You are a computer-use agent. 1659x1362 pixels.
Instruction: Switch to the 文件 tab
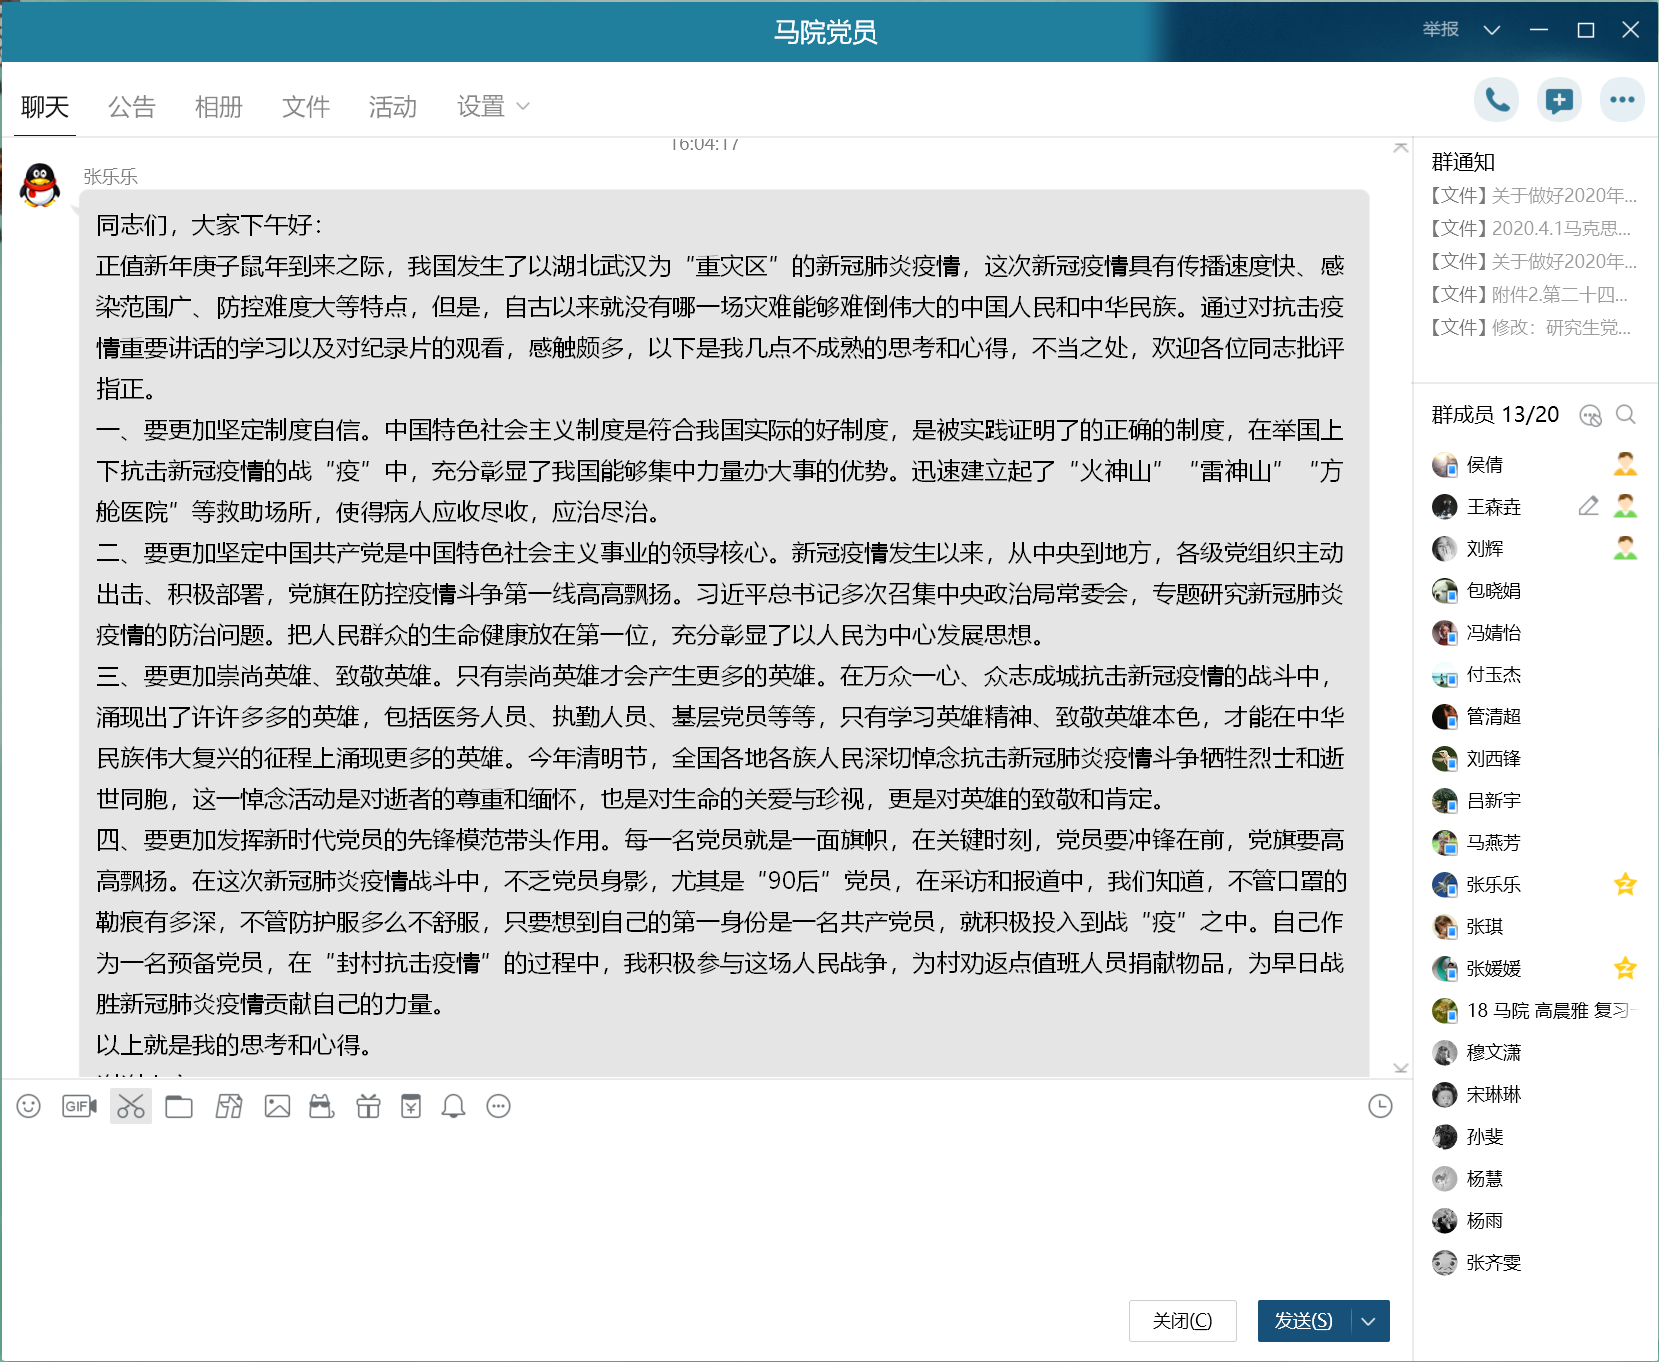[x=306, y=107]
